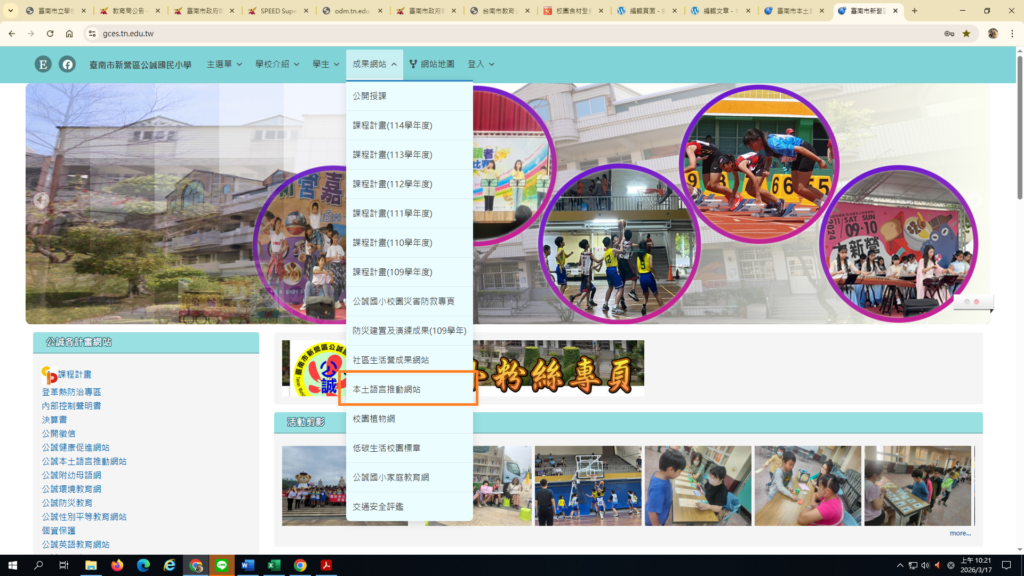
Task: Collapse the 成果網站 menu
Action: 374,64
